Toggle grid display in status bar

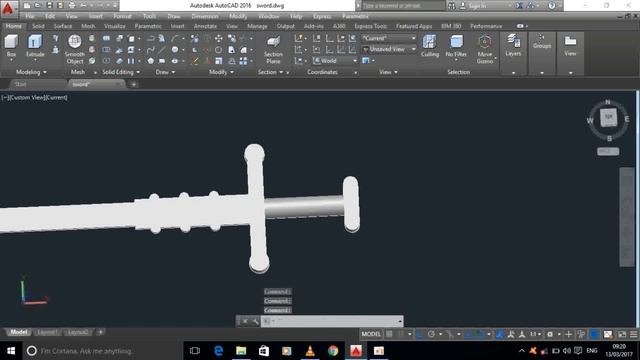click(389, 334)
